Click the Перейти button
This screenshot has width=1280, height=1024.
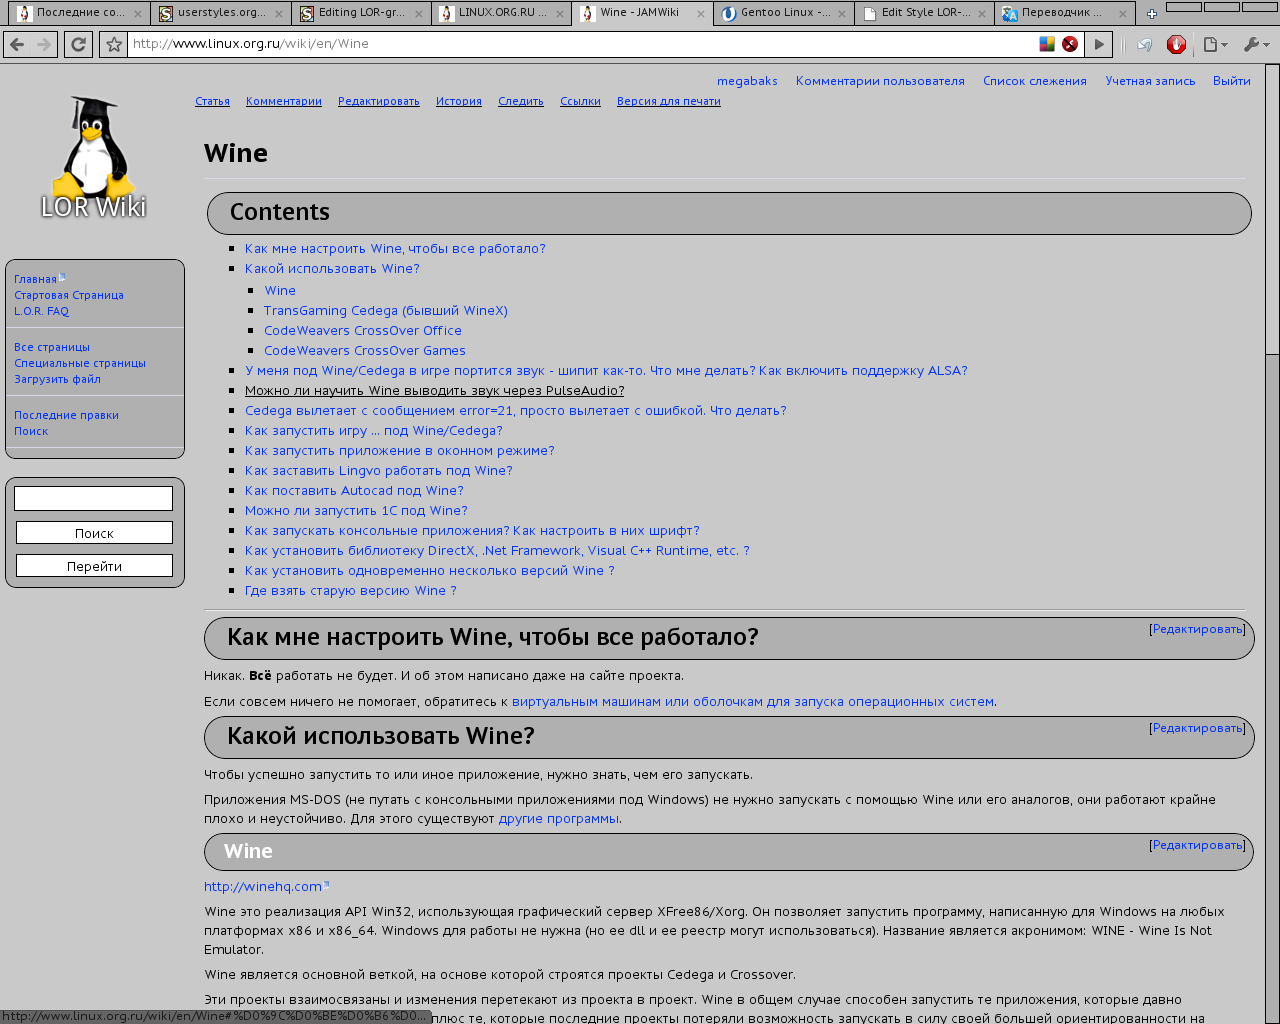94,566
